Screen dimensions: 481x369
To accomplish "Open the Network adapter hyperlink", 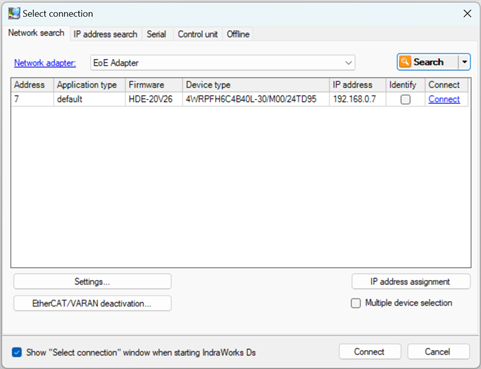I will tap(45, 63).
